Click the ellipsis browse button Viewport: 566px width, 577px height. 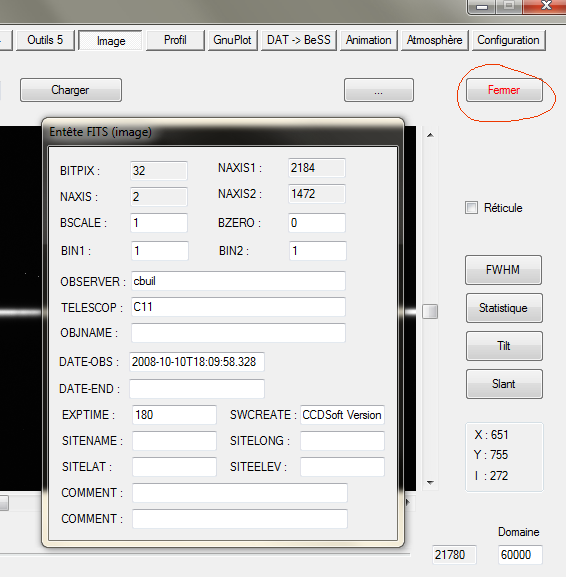[x=379, y=90]
